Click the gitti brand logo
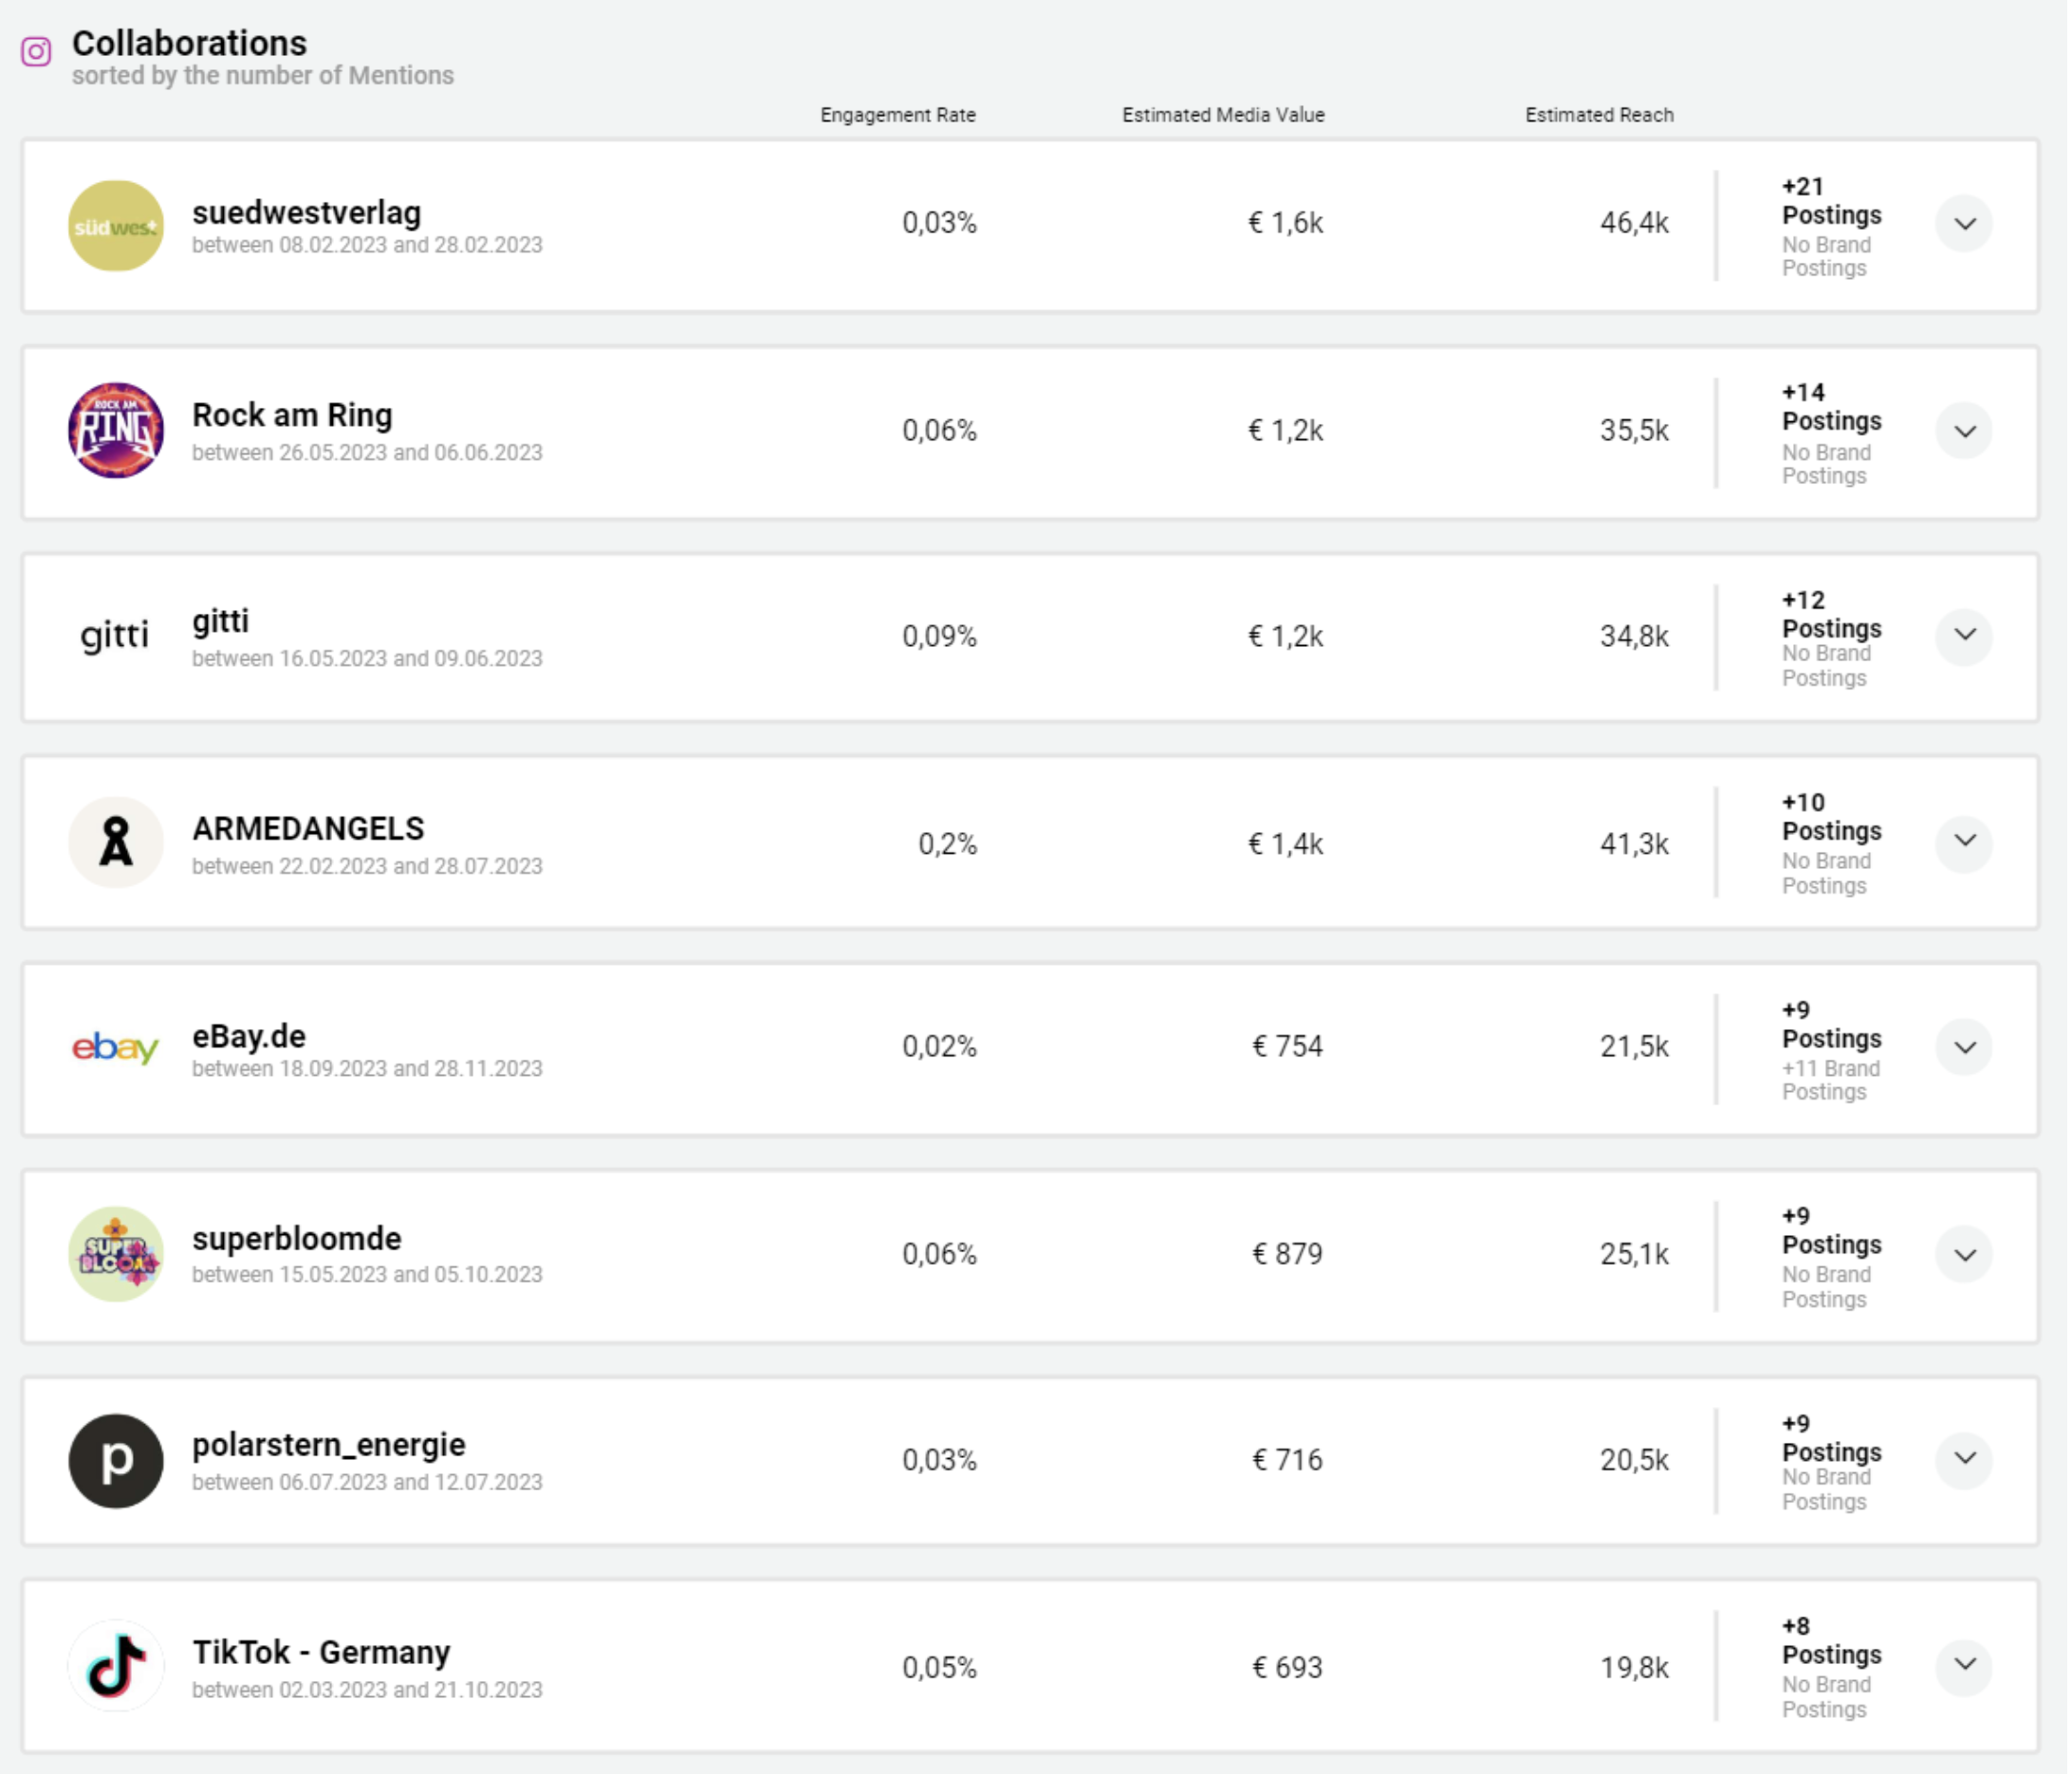Image resolution: width=2072 pixels, height=1774 pixels. [x=115, y=635]
